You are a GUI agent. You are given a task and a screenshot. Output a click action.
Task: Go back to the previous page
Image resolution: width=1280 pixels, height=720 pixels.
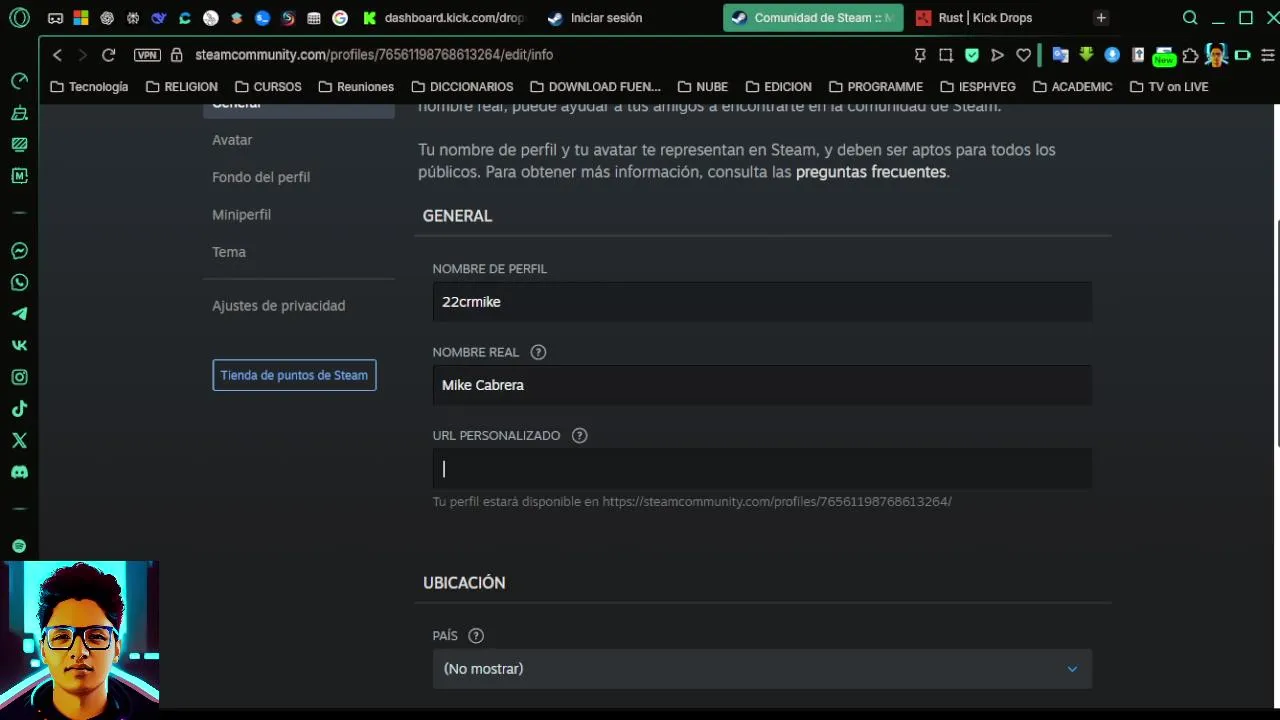point(57,55)
